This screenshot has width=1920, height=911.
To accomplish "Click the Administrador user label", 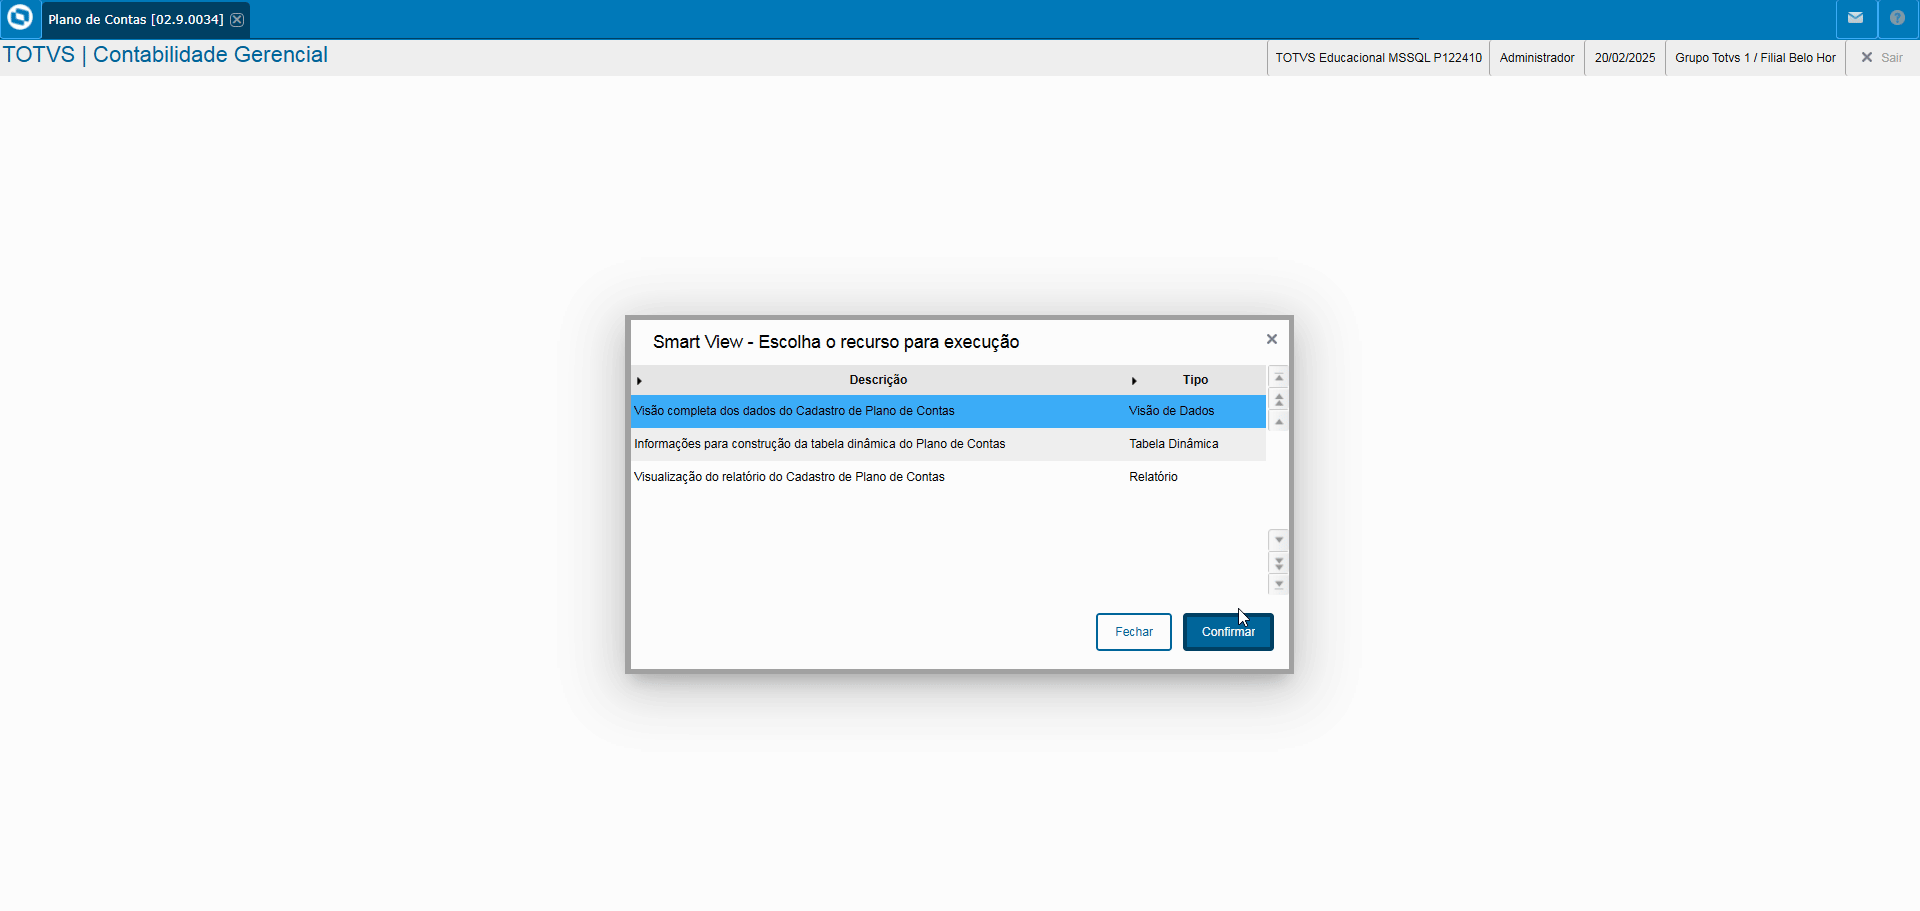I will click(x=1537, y=58).
